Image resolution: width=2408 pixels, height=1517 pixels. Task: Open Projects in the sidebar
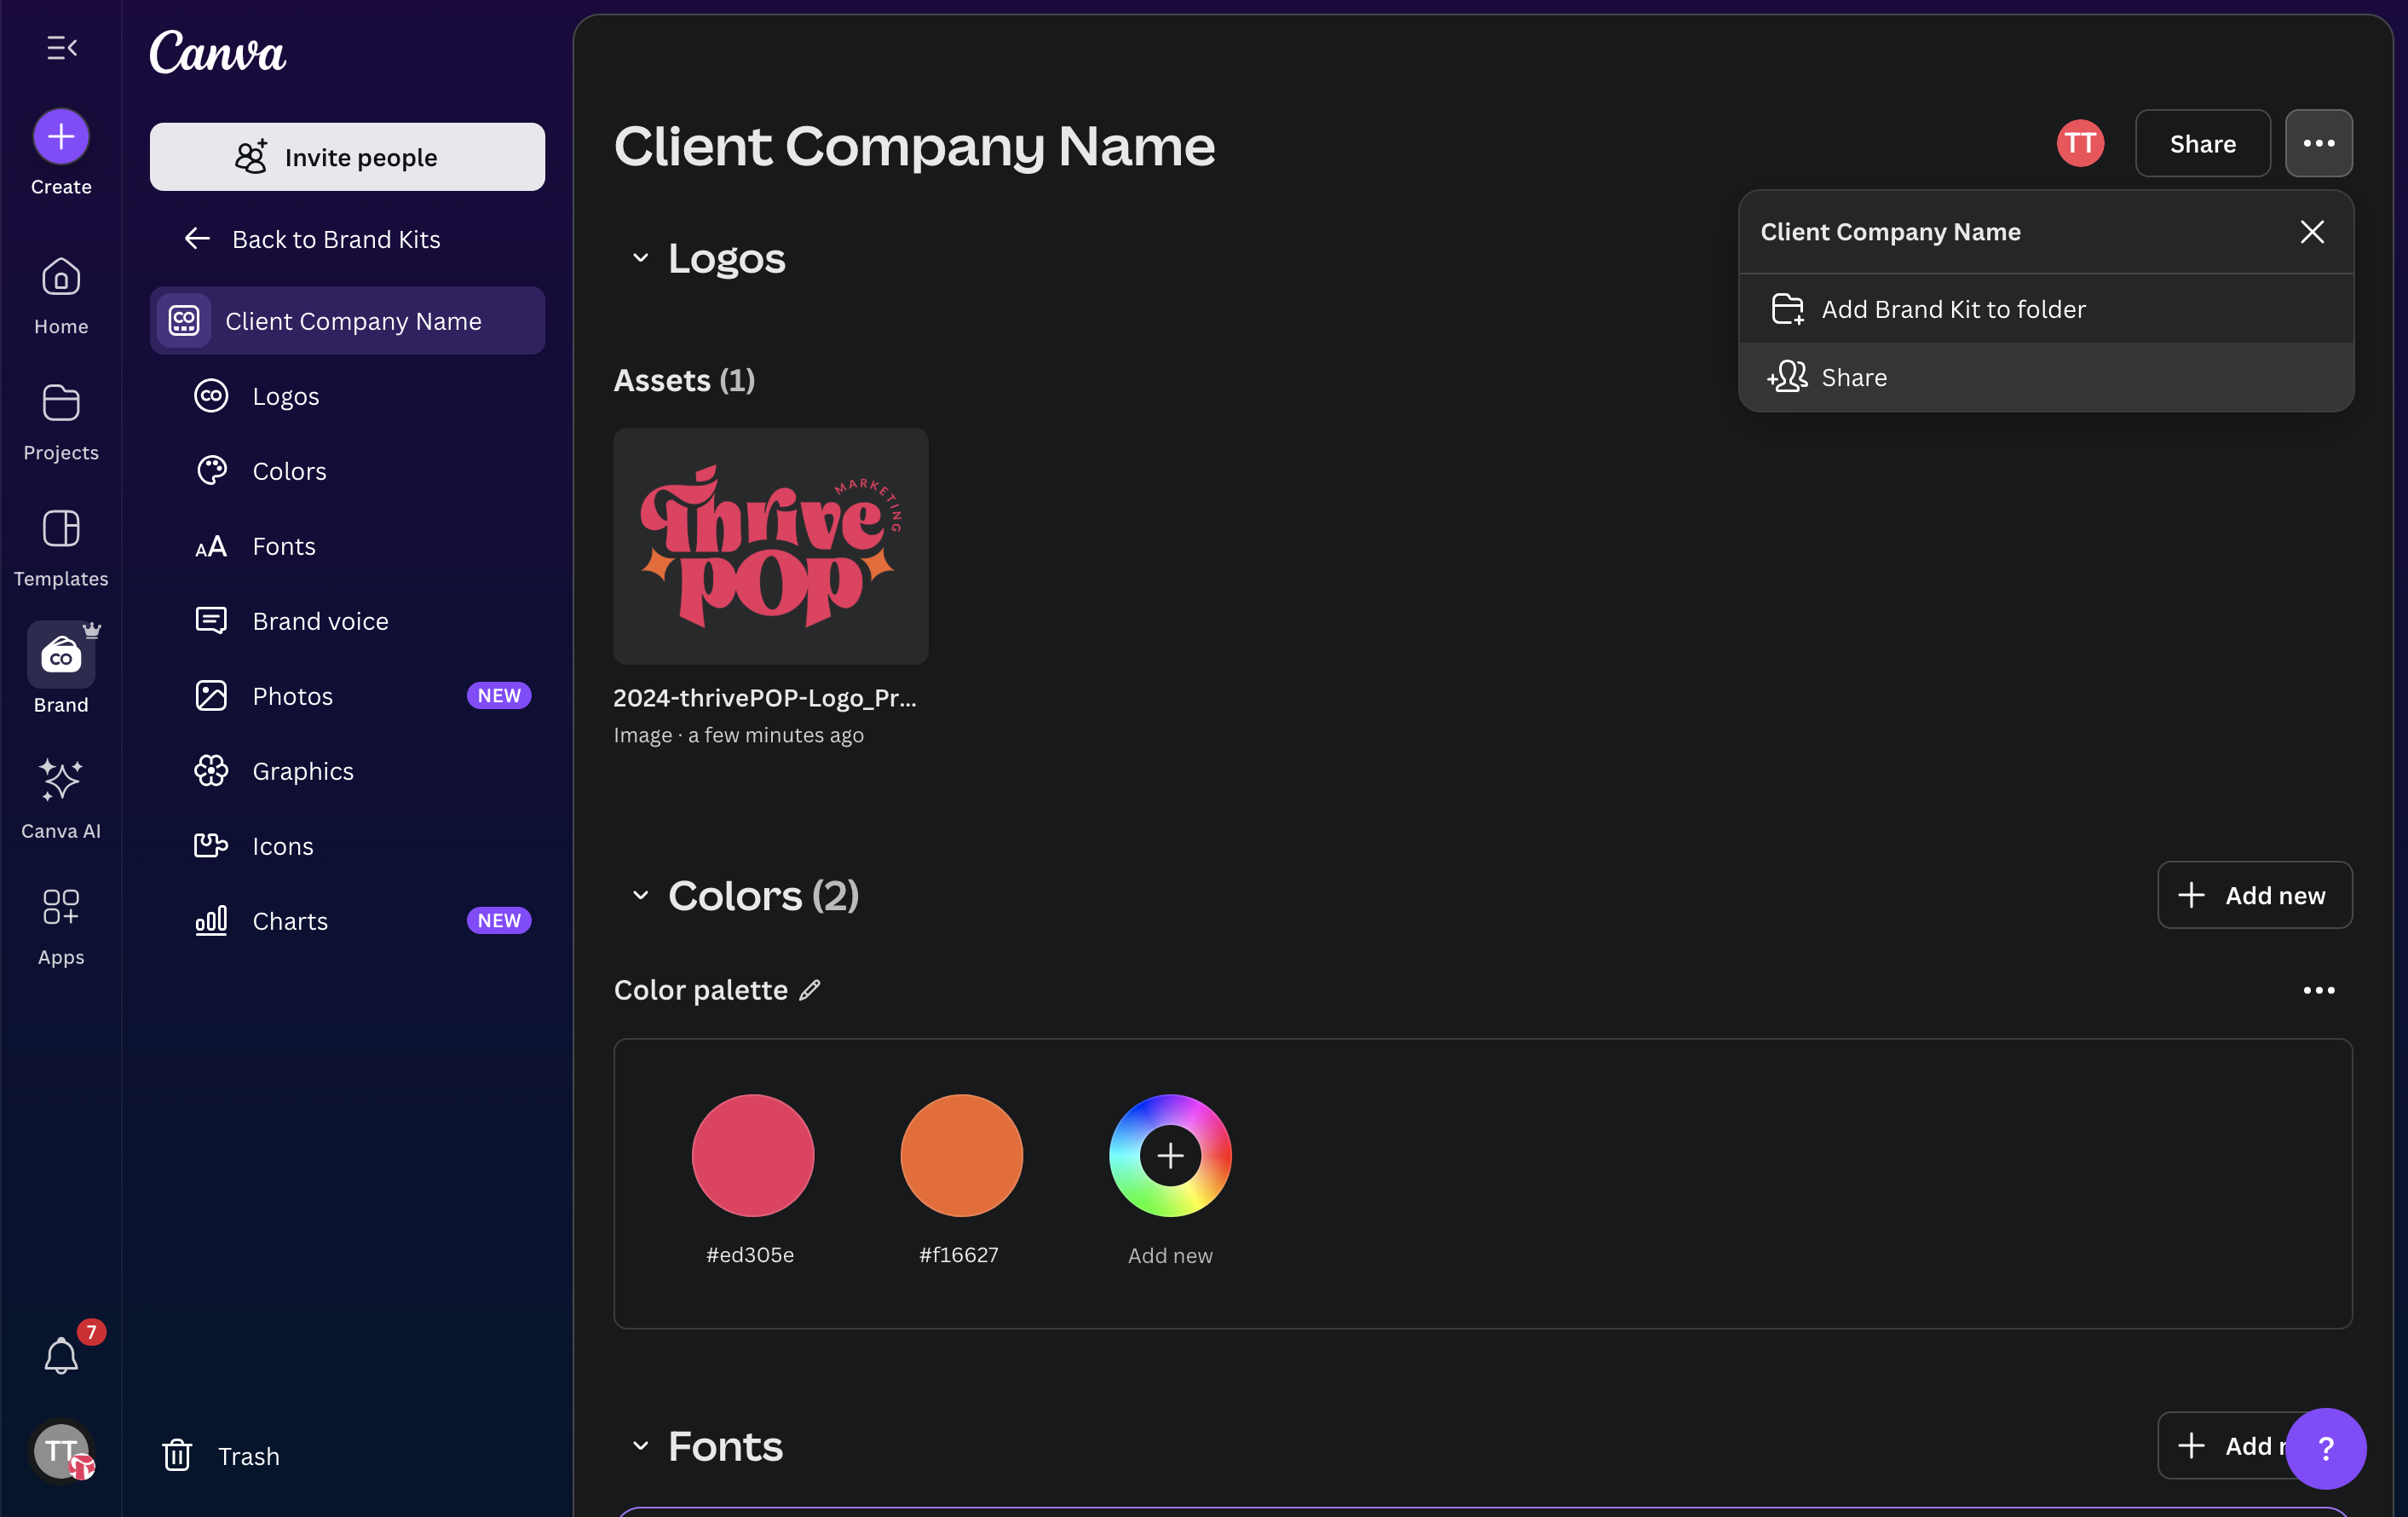(61, 422)
